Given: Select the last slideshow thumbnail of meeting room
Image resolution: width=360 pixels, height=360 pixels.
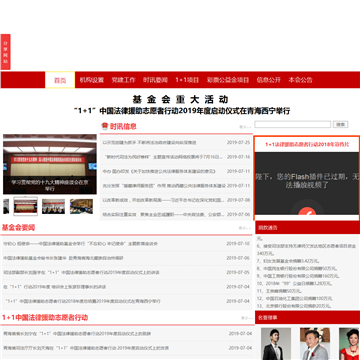Looking at the screenshot, I should coord(81,206).
